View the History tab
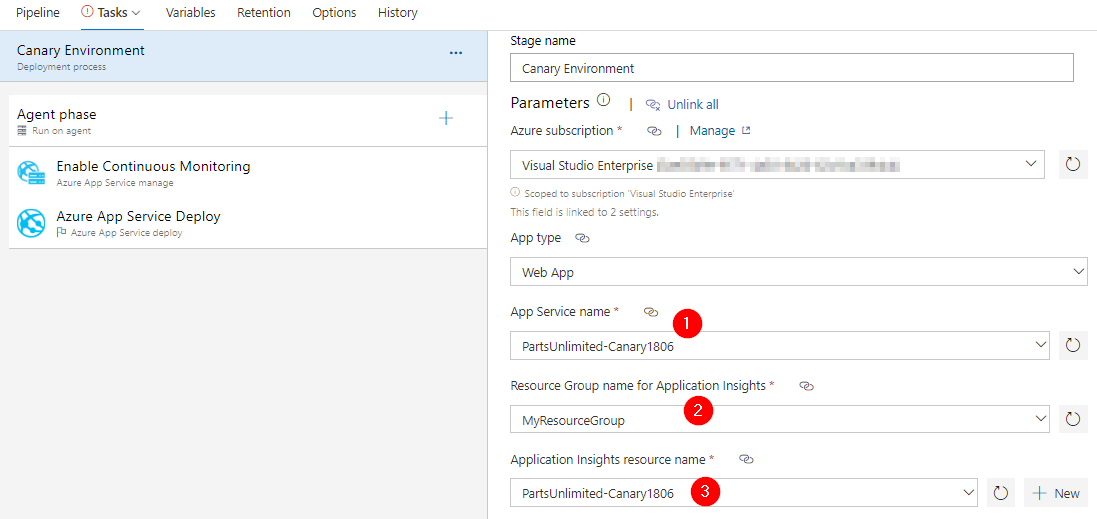Screen dimensions: 1097x519 click(x=397, y=13)
